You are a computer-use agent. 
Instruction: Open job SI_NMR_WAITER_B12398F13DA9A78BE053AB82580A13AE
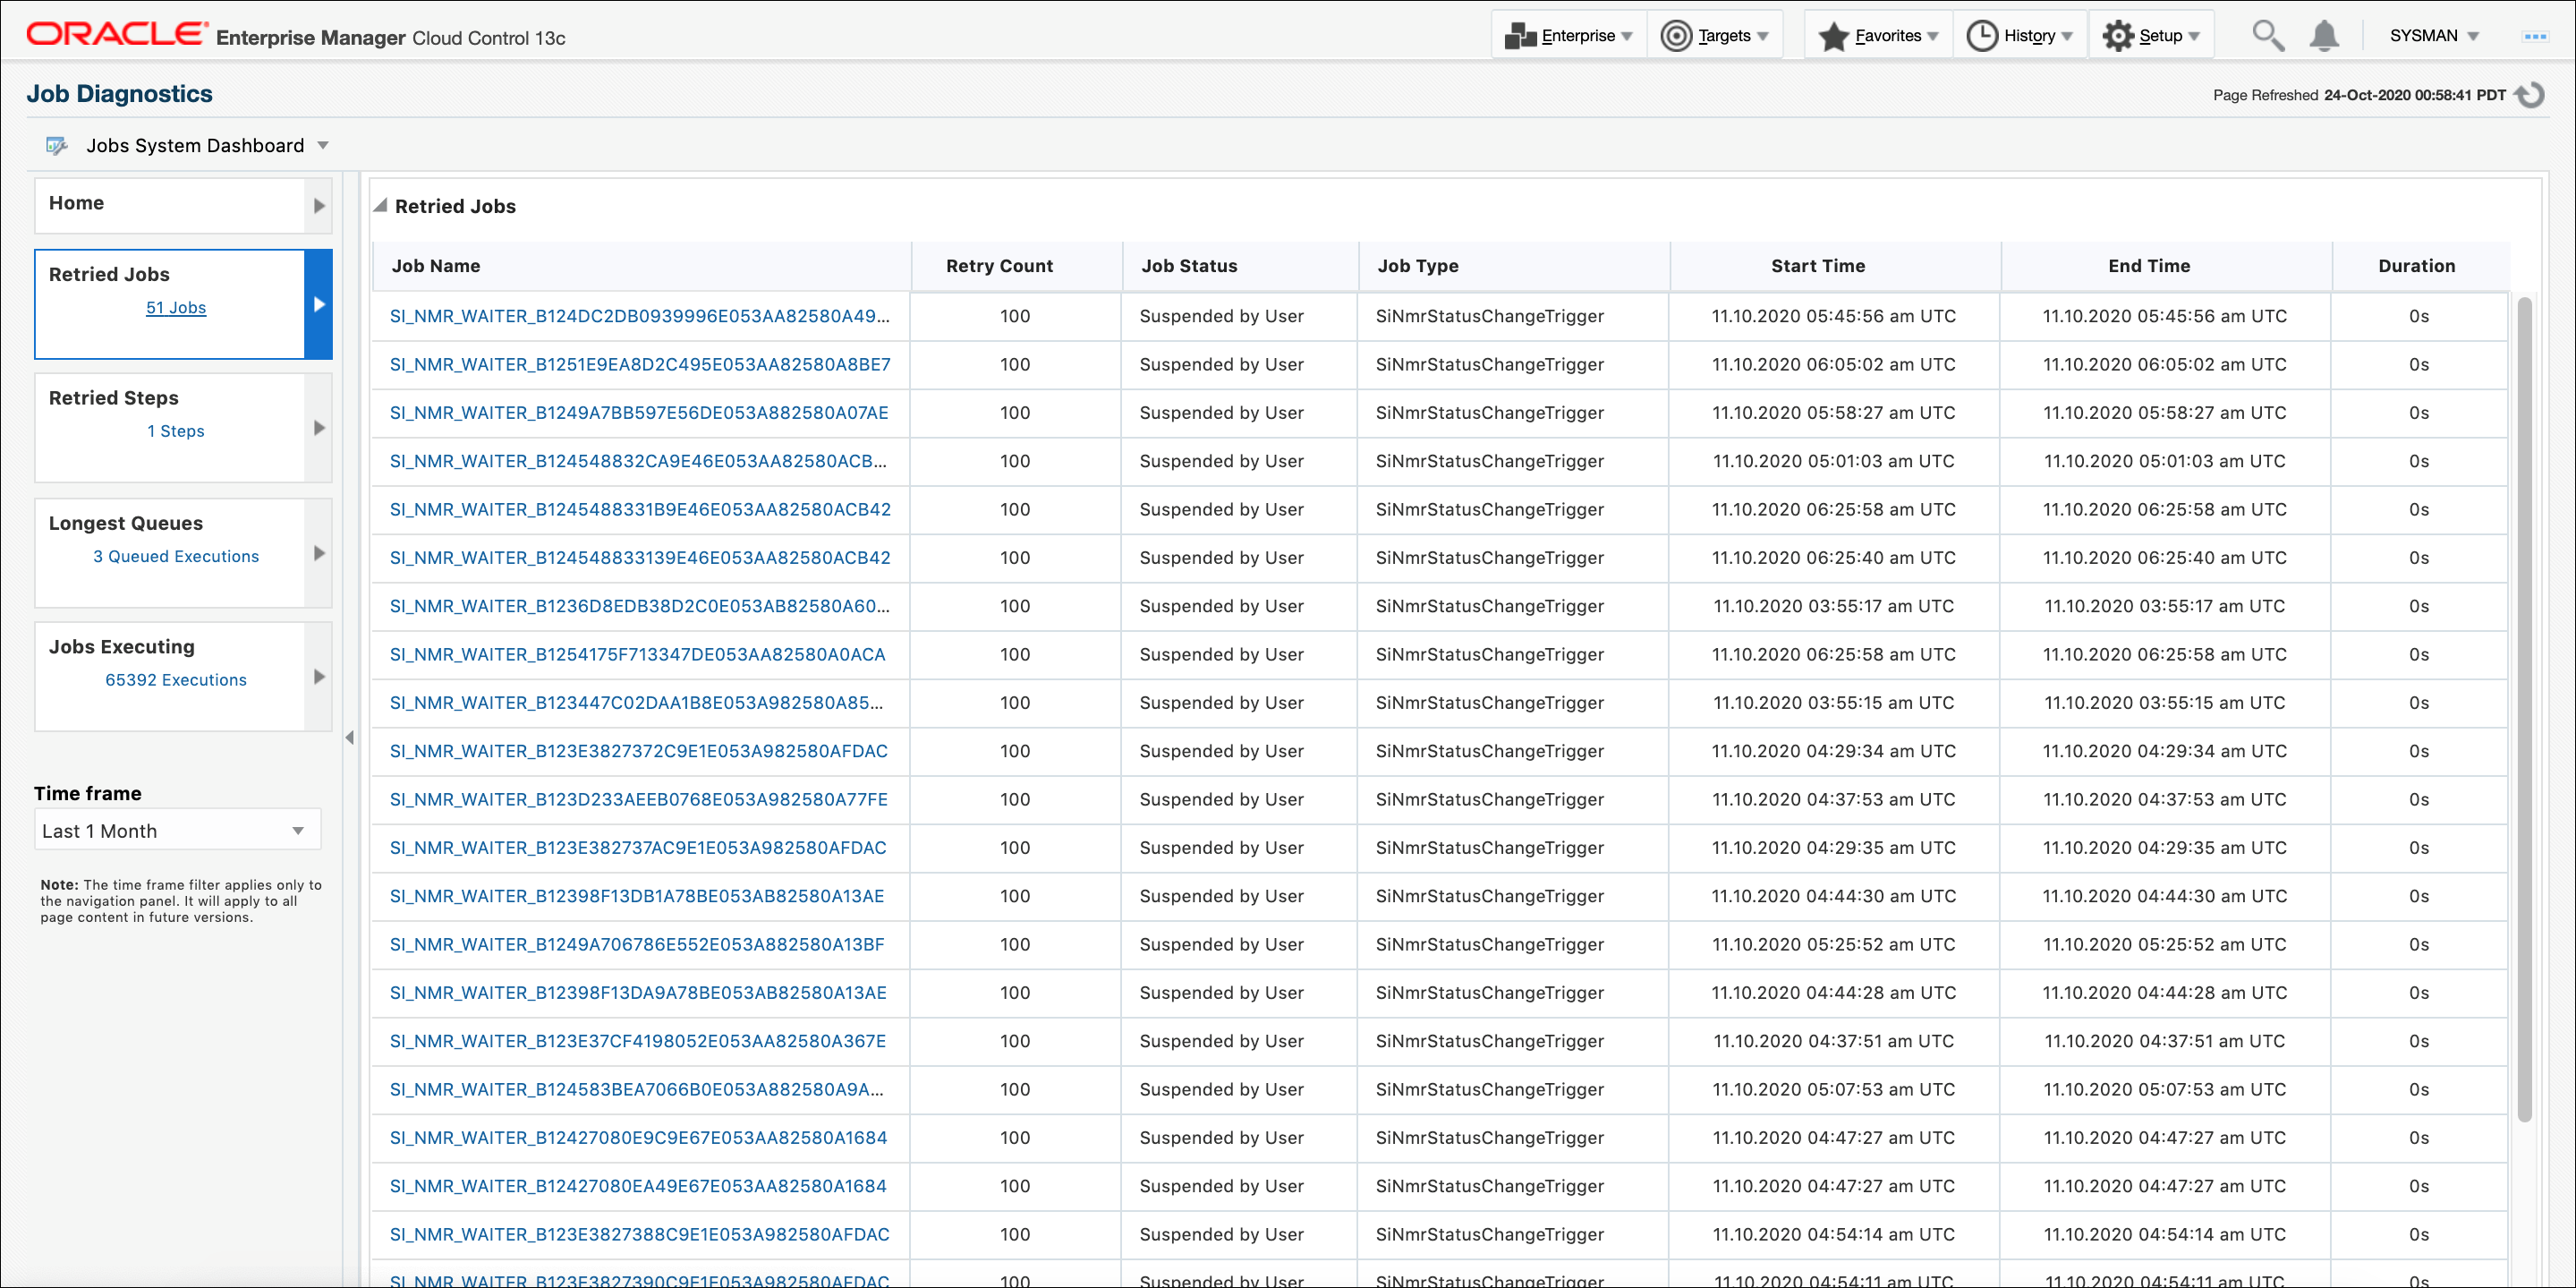point(638,993)
